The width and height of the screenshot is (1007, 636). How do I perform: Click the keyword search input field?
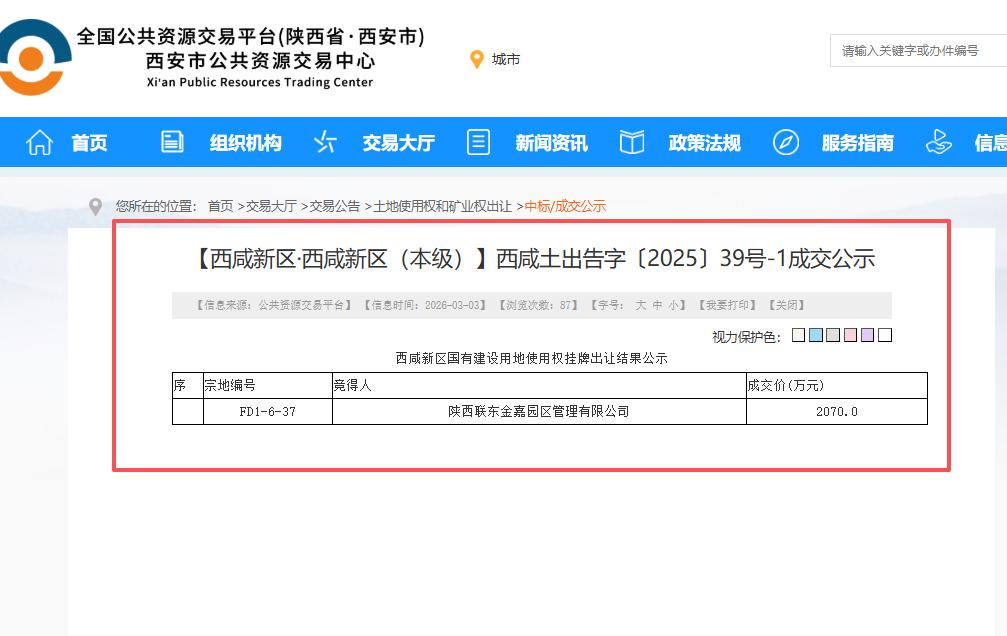click(918, 50)
